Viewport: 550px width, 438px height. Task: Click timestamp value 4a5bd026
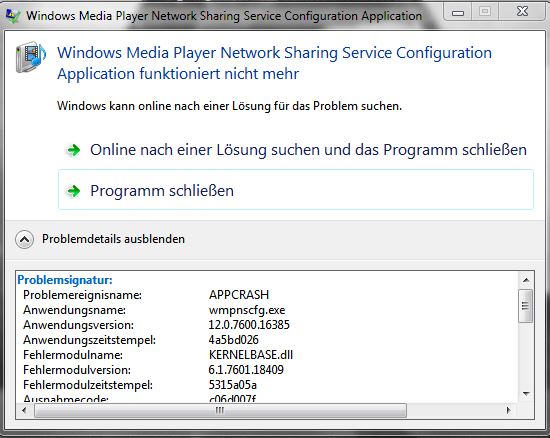(234, 340)
